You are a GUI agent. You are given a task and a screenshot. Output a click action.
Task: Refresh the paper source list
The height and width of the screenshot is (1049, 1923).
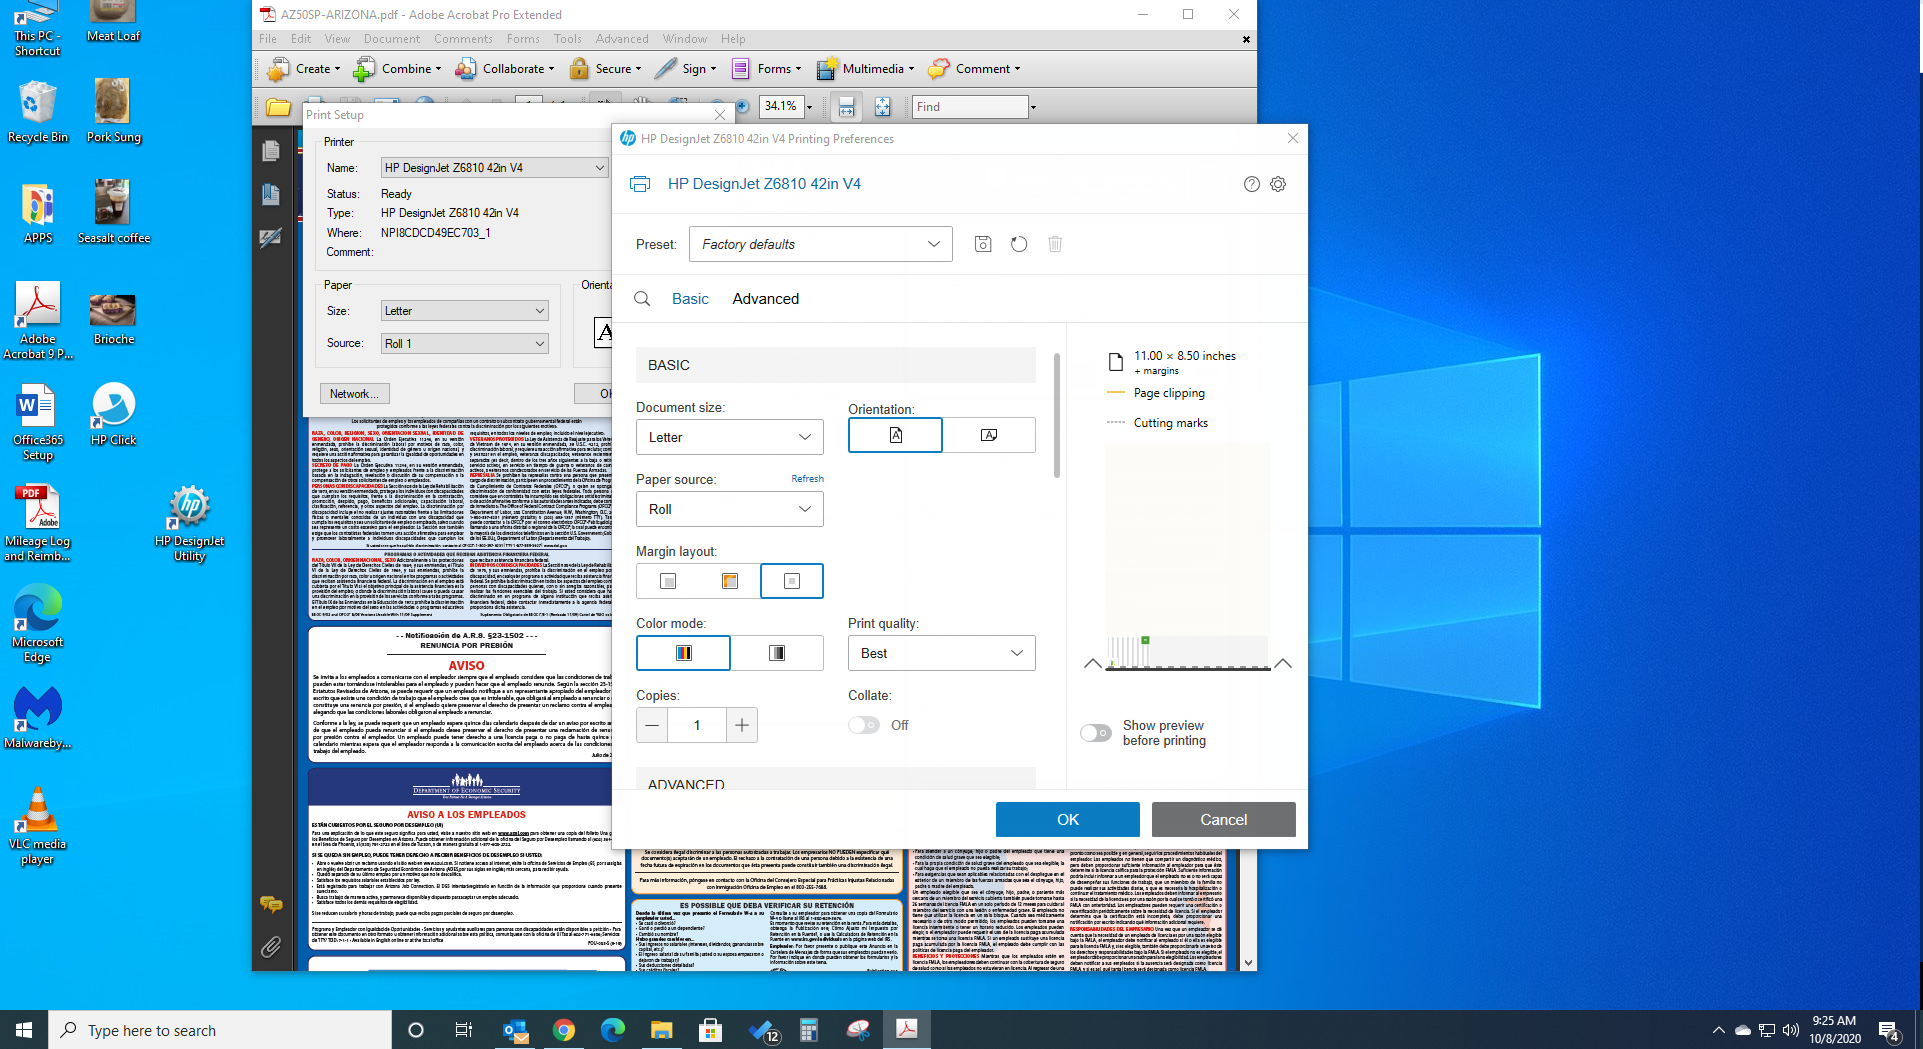807,479
